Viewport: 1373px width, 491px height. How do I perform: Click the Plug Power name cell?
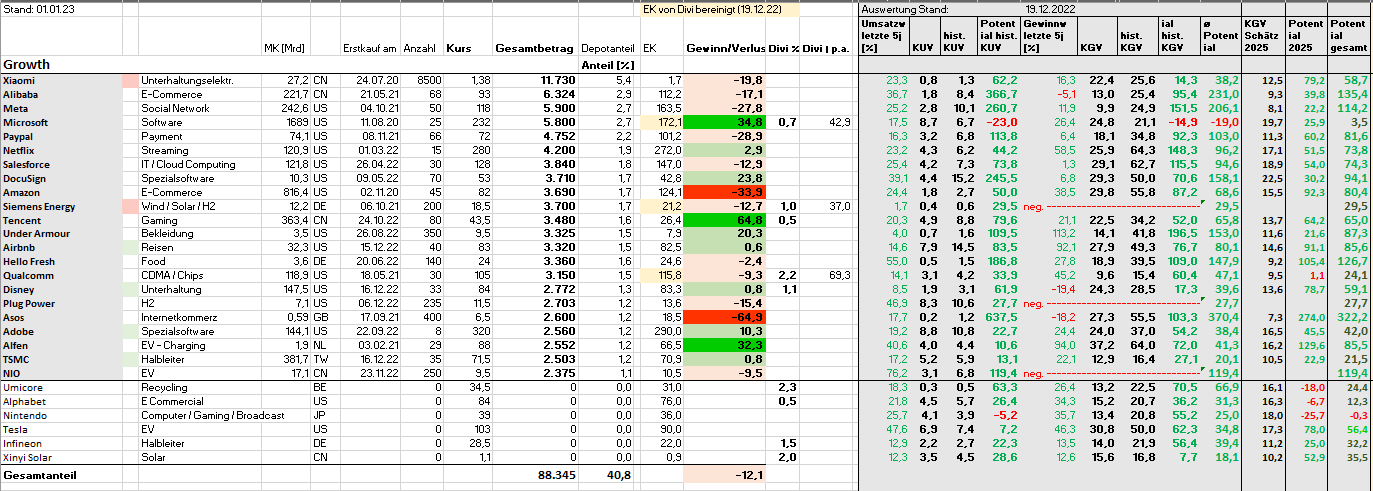coord(60,304)
